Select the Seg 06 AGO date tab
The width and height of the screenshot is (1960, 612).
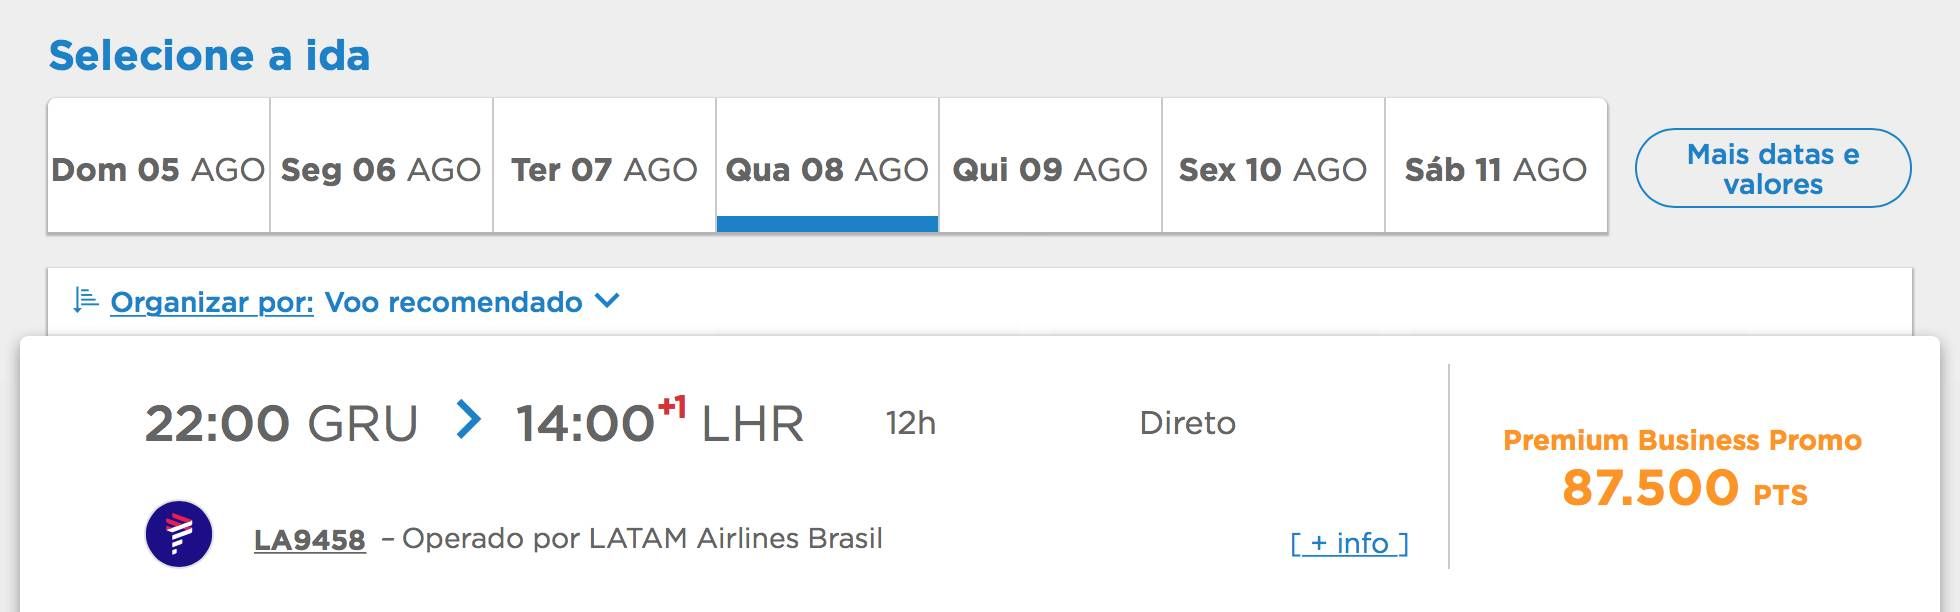click(382, 166)
